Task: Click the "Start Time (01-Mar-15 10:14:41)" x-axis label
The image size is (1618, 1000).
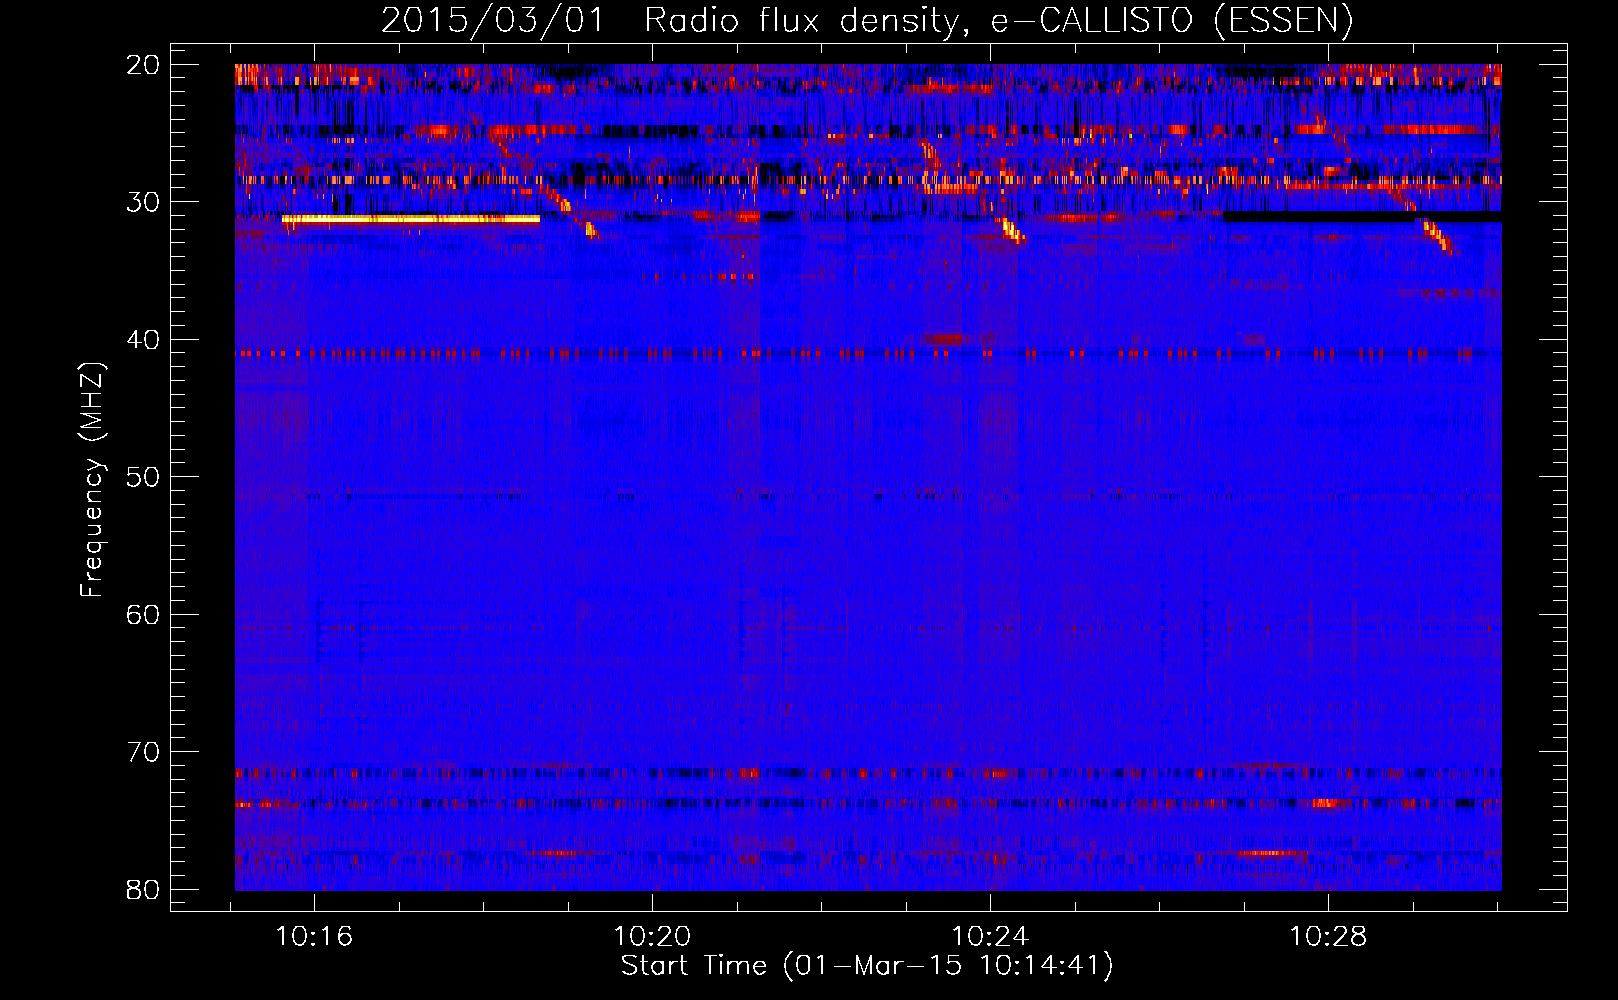Action: pos(867,966)
